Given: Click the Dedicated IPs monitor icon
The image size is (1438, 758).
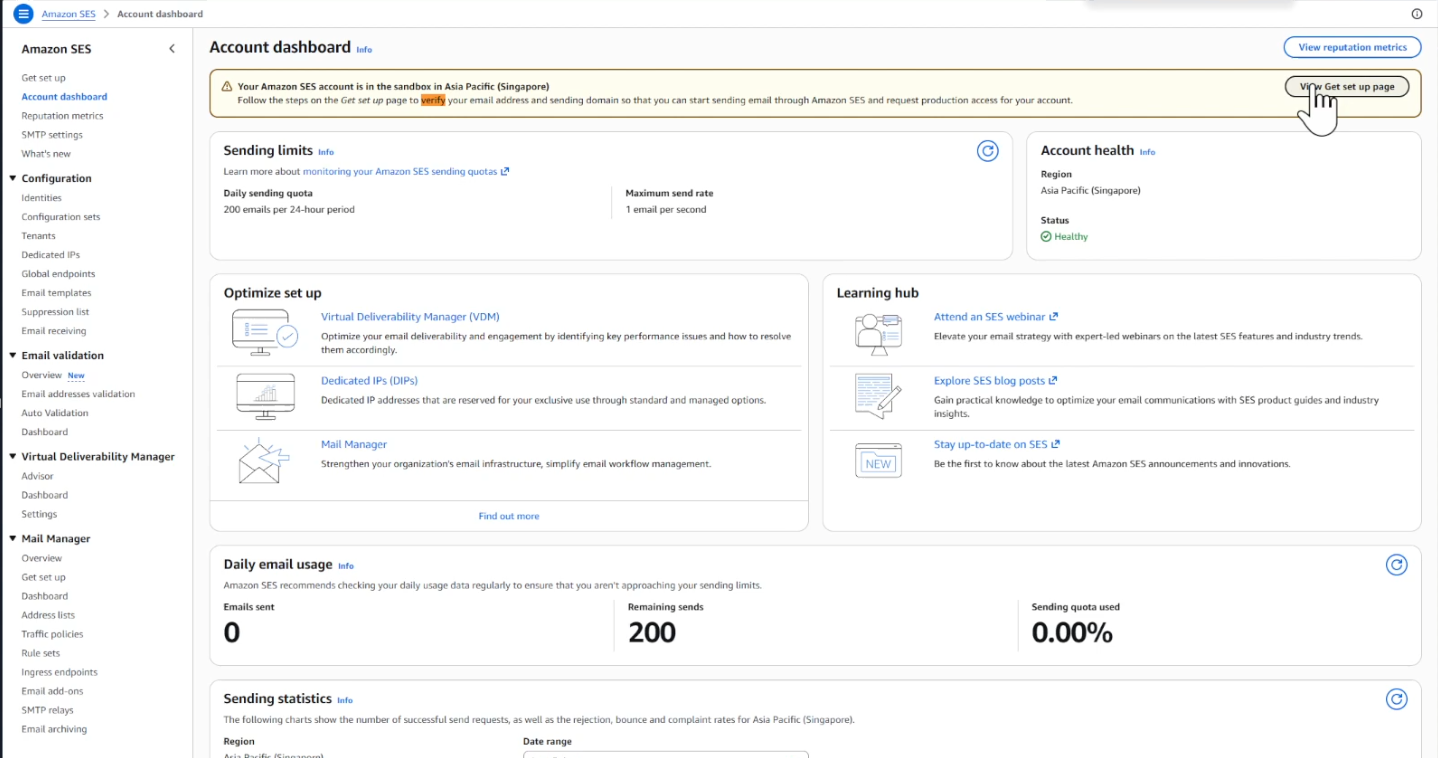Looking at the screenshot, I should click(265, 396).
